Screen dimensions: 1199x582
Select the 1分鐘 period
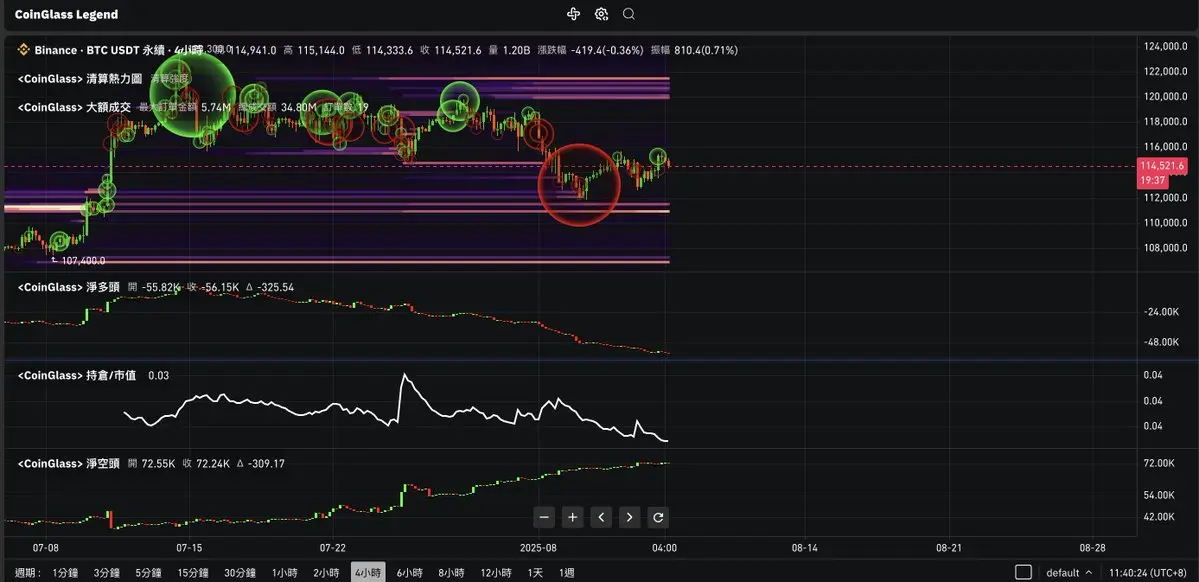coord(65,572)
